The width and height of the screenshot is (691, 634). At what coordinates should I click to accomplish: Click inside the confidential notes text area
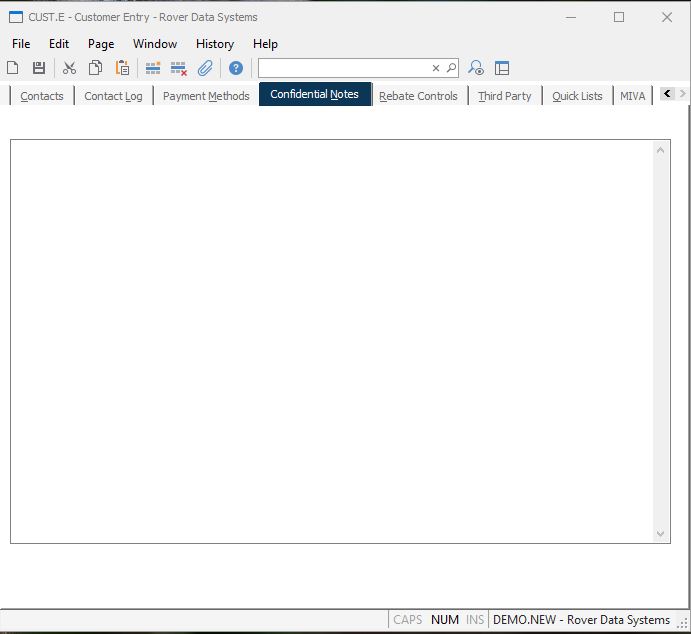[330, 340]
